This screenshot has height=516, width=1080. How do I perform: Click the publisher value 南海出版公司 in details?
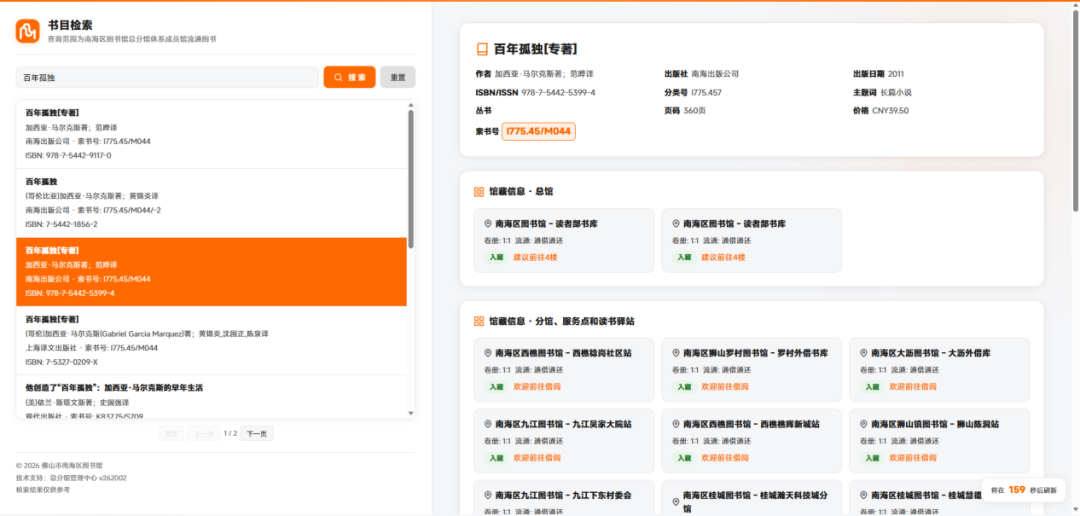pyautogui.click(x=715, y=74)
